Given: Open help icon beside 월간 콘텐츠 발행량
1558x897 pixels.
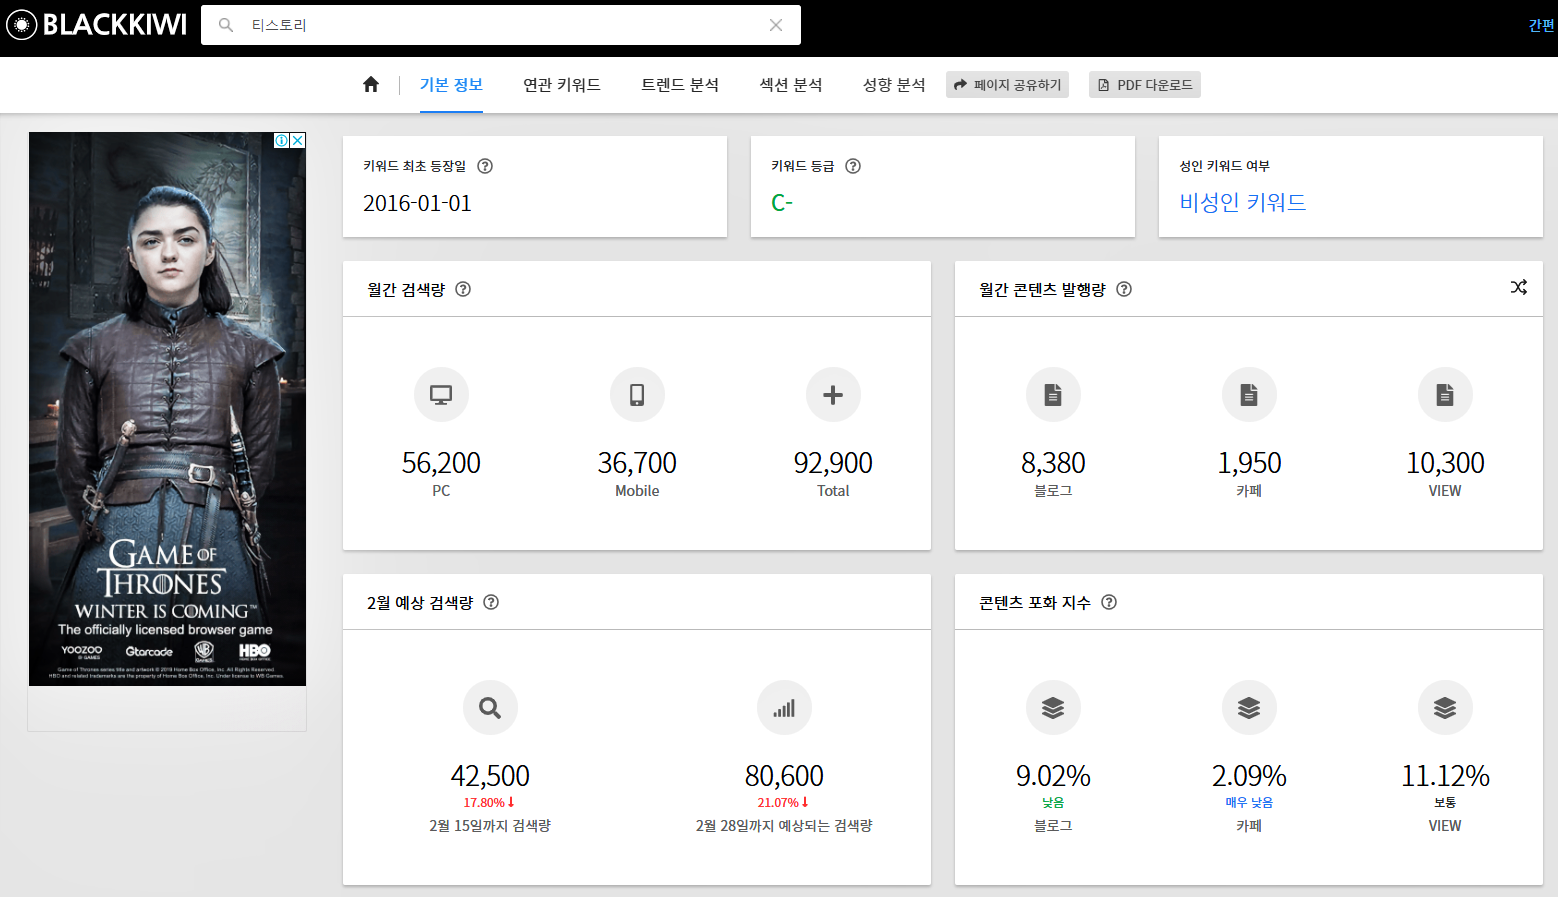Looking at the screenshot, I should pyautogui.click(x=1124, y=289).
